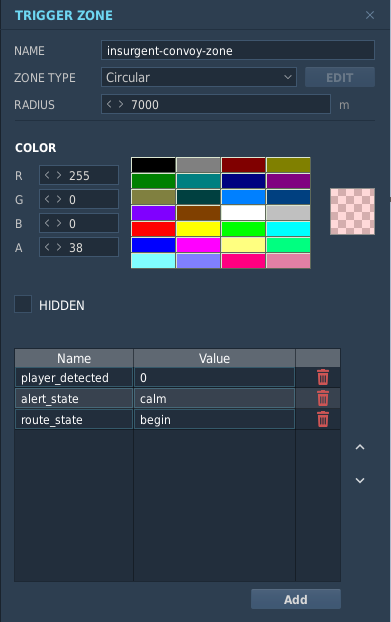The height and width of the screenshot is (622, 391).
Task: Increase the G color value
Action: 59,199
